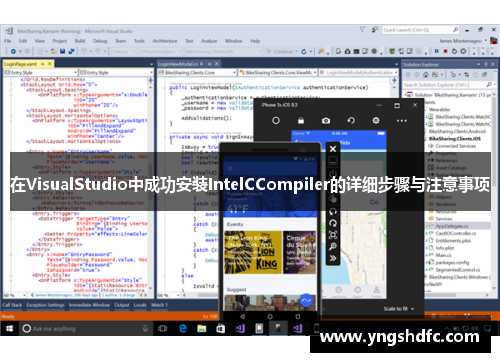Open the Analyze menu
Viewport: 500px width, 362px height.
pyautogui.click(x=209, y=41)
